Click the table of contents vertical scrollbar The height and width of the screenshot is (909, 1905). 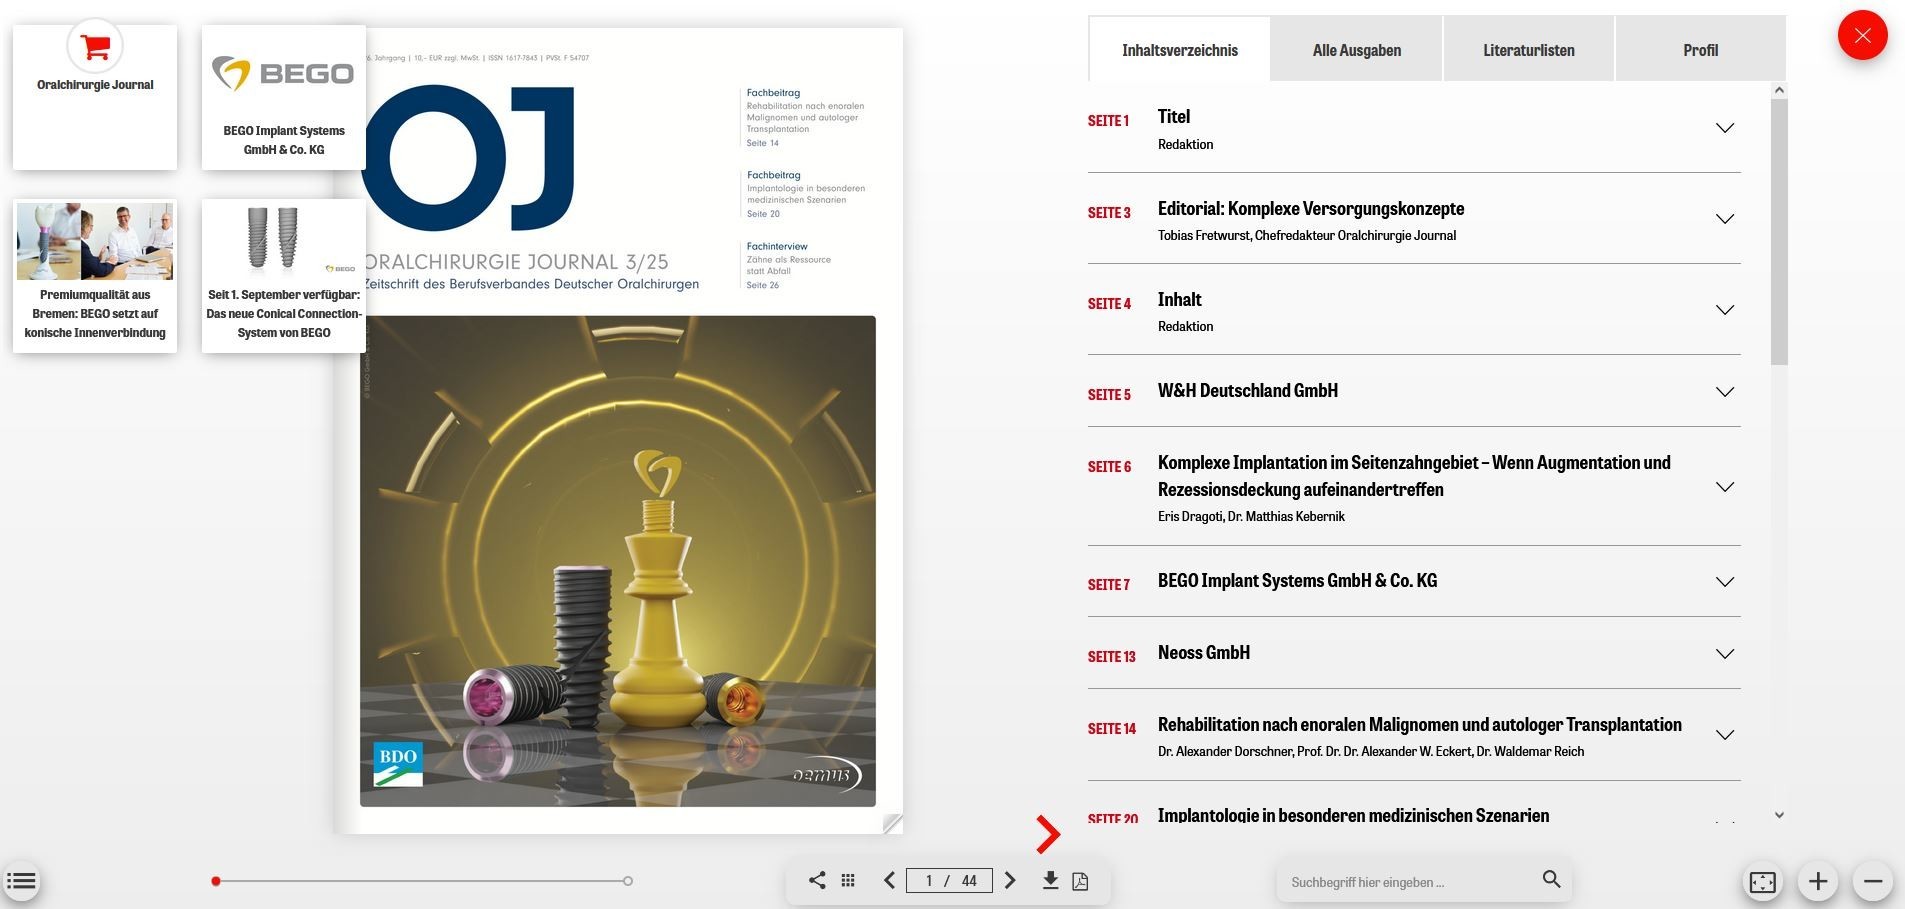click(1779, 232)
